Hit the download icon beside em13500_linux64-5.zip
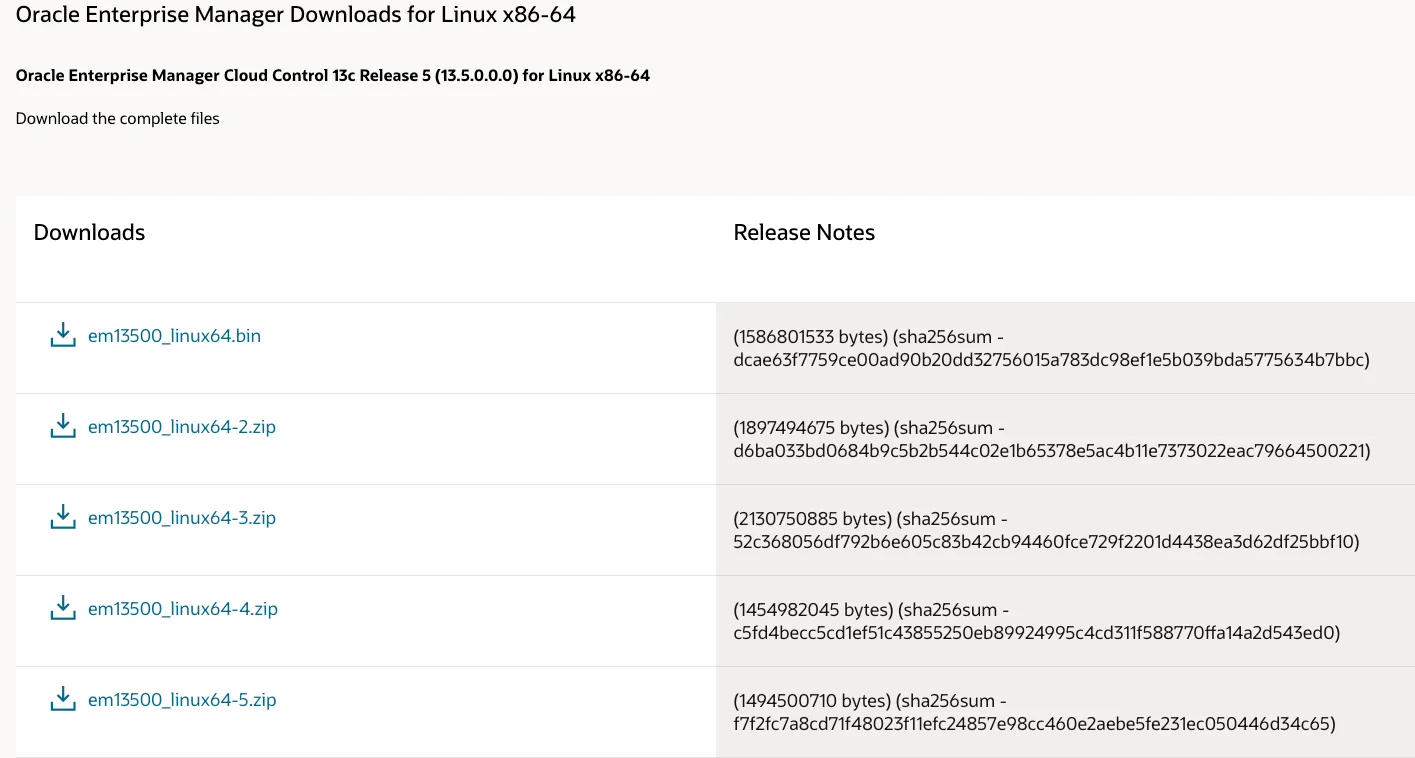Screen dimensions: 1415x758 63,699
